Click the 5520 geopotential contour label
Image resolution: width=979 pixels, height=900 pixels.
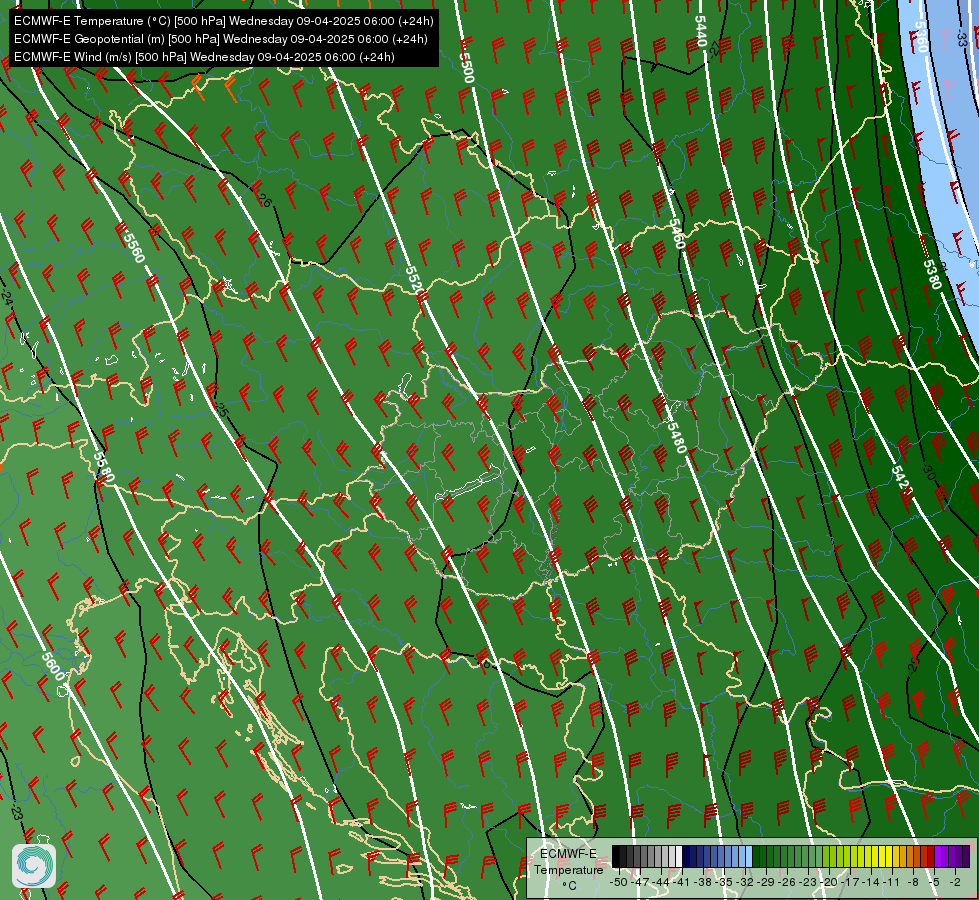pyautogui.click(x=413, y=279)
